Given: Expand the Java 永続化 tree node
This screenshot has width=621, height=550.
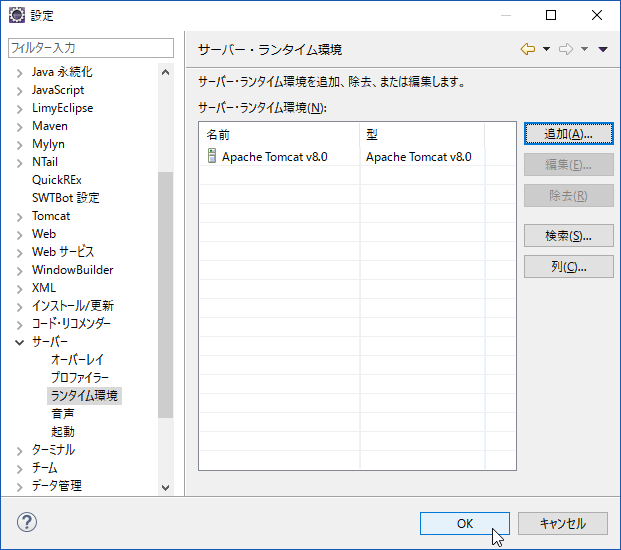Looking at the screenshot, I should coord(19,73).
